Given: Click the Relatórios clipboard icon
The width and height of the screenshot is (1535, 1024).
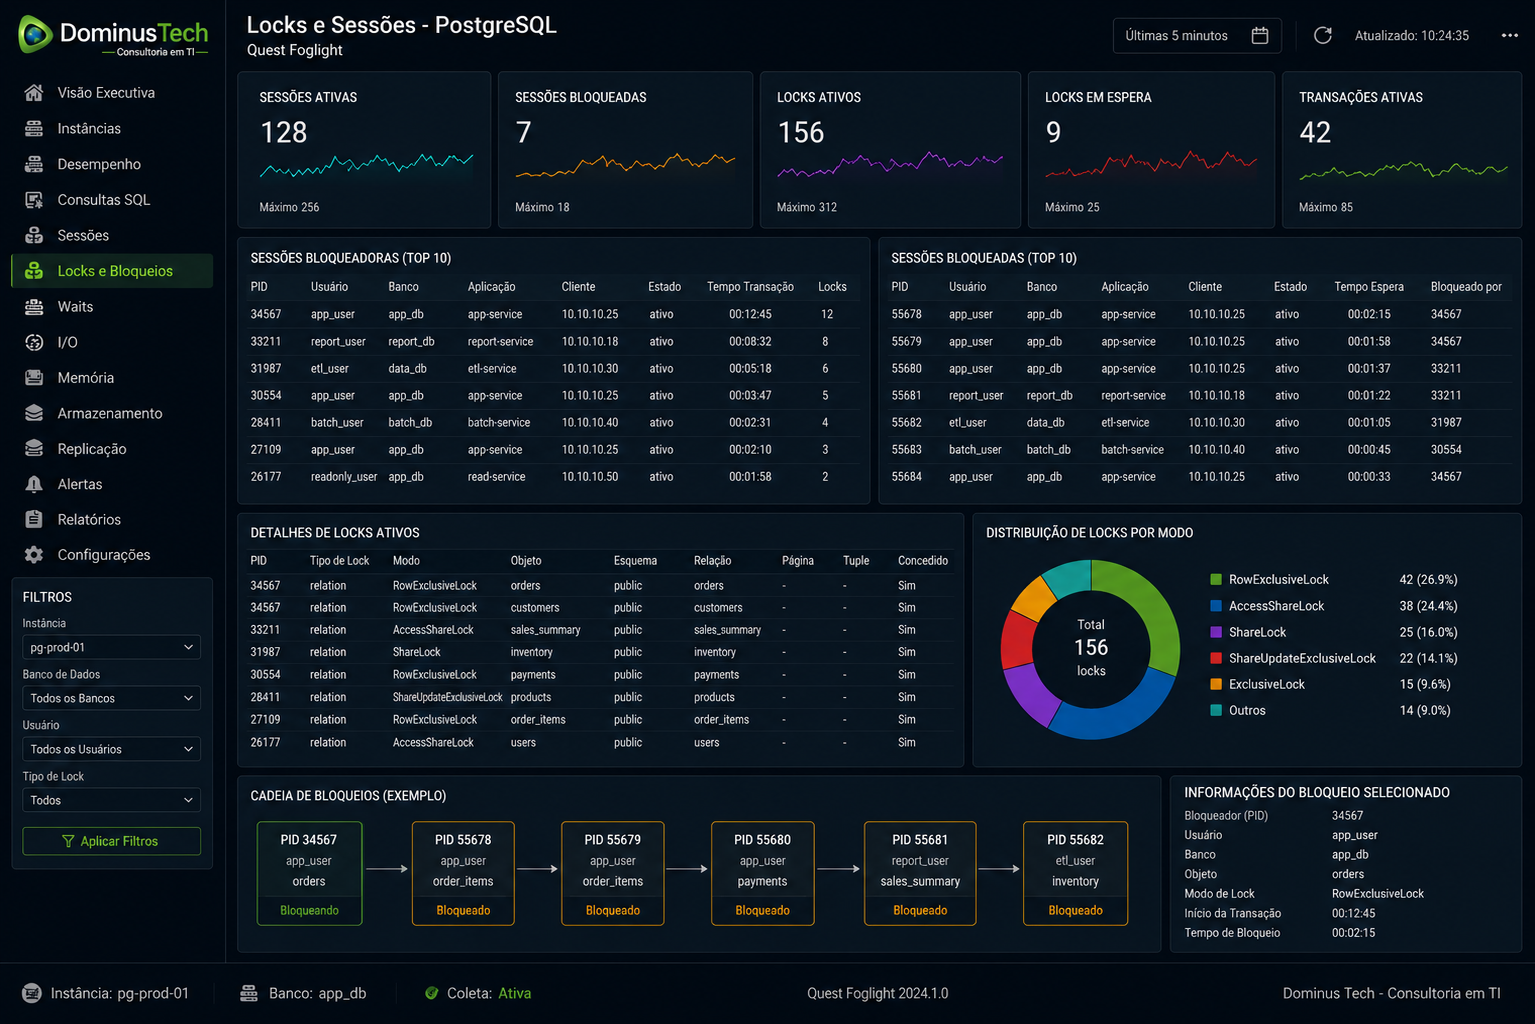Looking at the screenshot, I should (34, 520).
